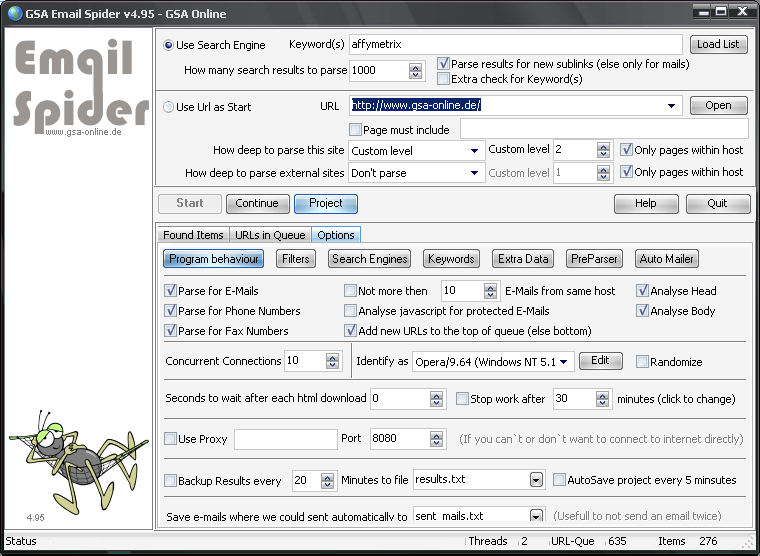Click the Edit button next to Identify as
Image resolution: width=760 pixels, height=556 pixels.
pos(600,361)
